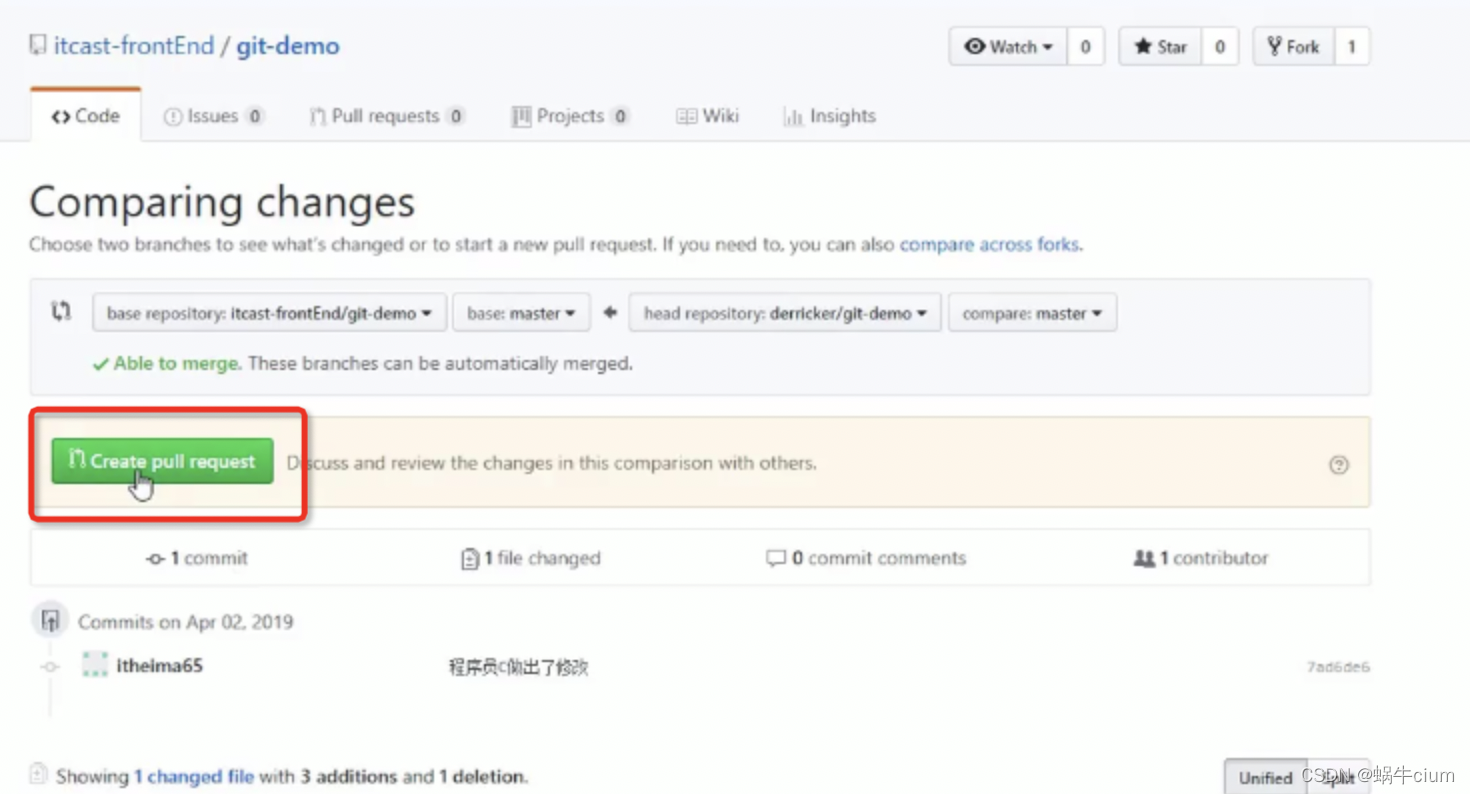Select the 1 commit tab
Image resolution: width=1470 pixels, height=794 pixels.
click(x=197, y=558)
